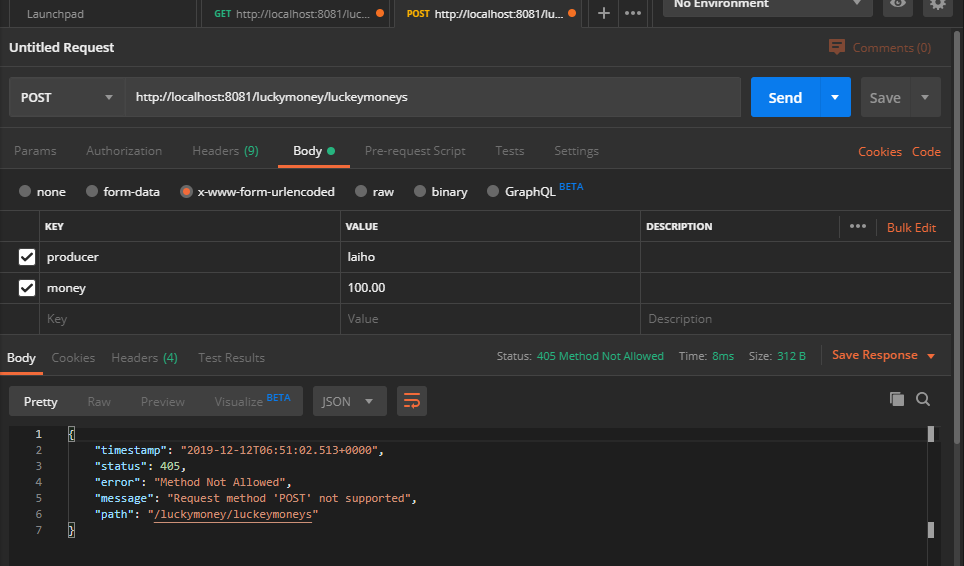Click the Comments speech bubble icon
The height and width of the screenshot is (566, 964).
point(837,47)
